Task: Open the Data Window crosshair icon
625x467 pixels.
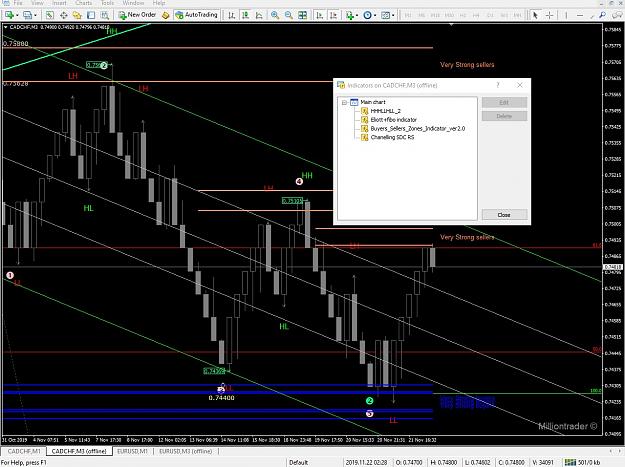Action: pos(63,15)
